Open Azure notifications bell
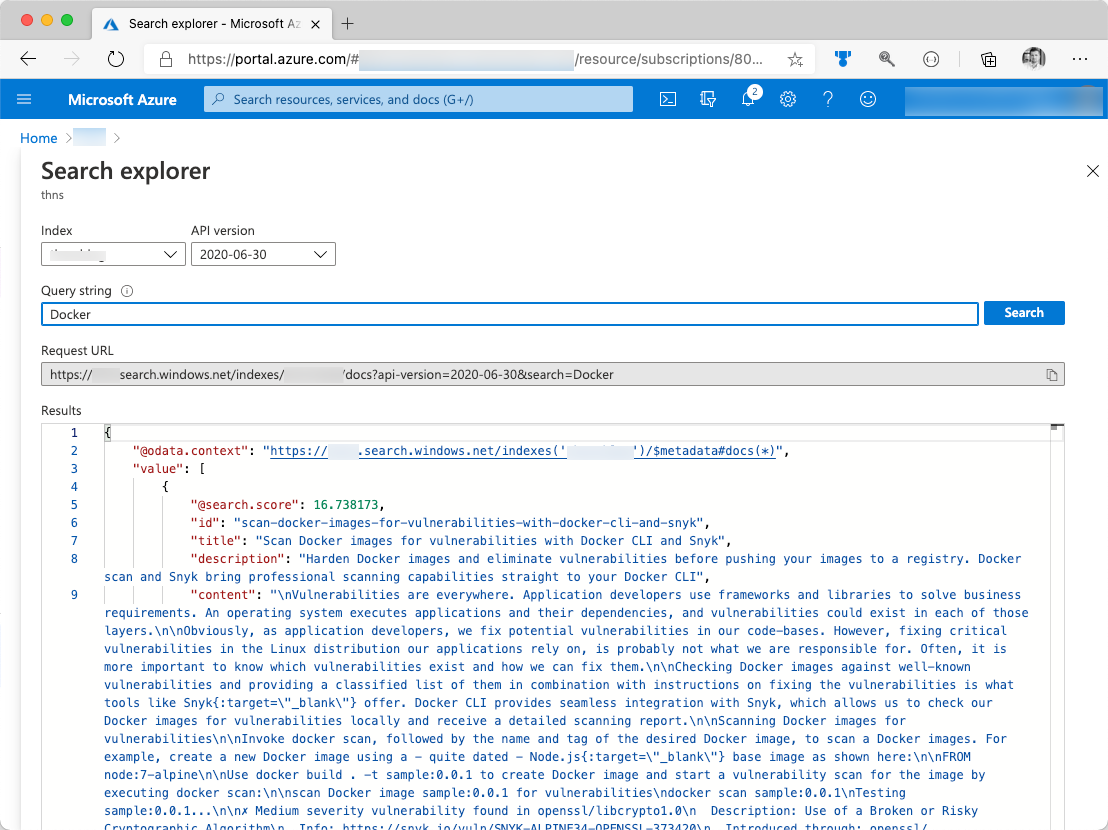 (748, 99)
